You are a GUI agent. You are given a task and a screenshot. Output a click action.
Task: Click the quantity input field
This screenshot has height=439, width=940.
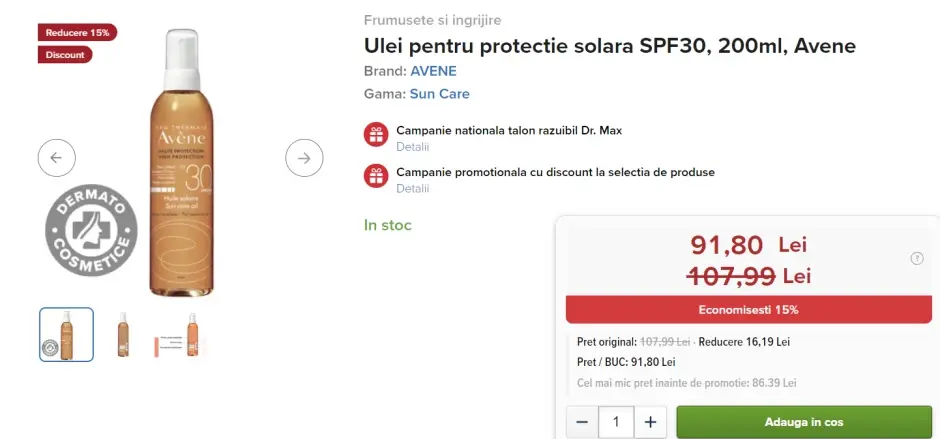pyautogui.click(x=616, y=422)
